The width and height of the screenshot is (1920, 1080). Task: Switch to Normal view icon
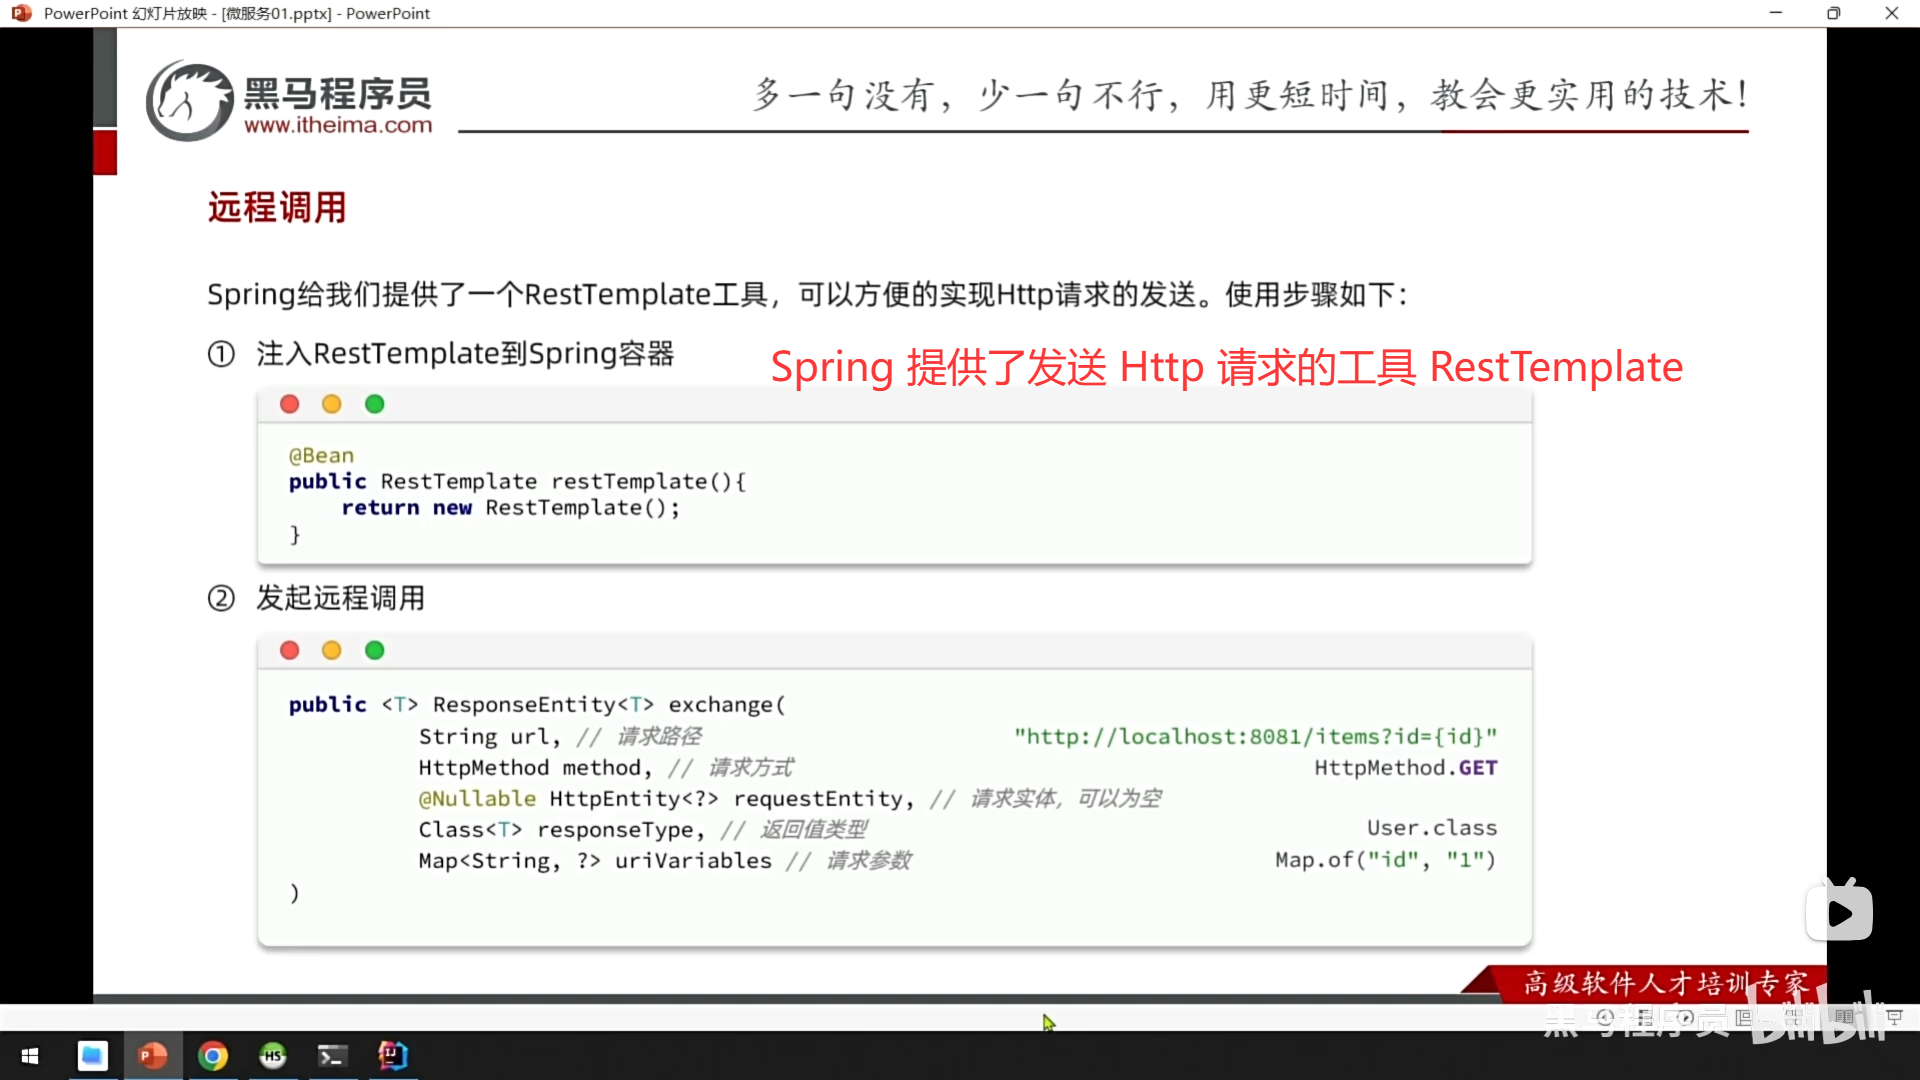click(x=1743, y=1017)
